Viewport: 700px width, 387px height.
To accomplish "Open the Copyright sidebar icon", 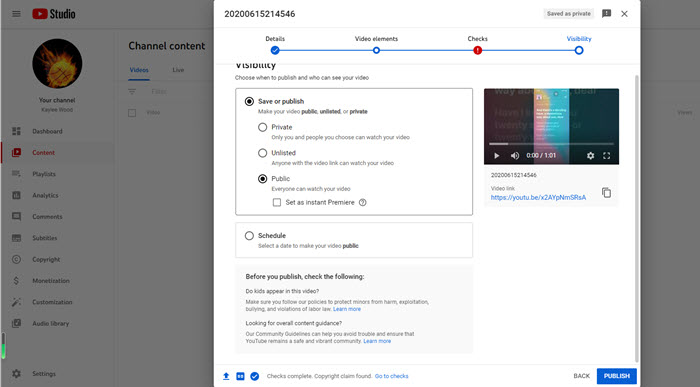I will click(17, 259).
